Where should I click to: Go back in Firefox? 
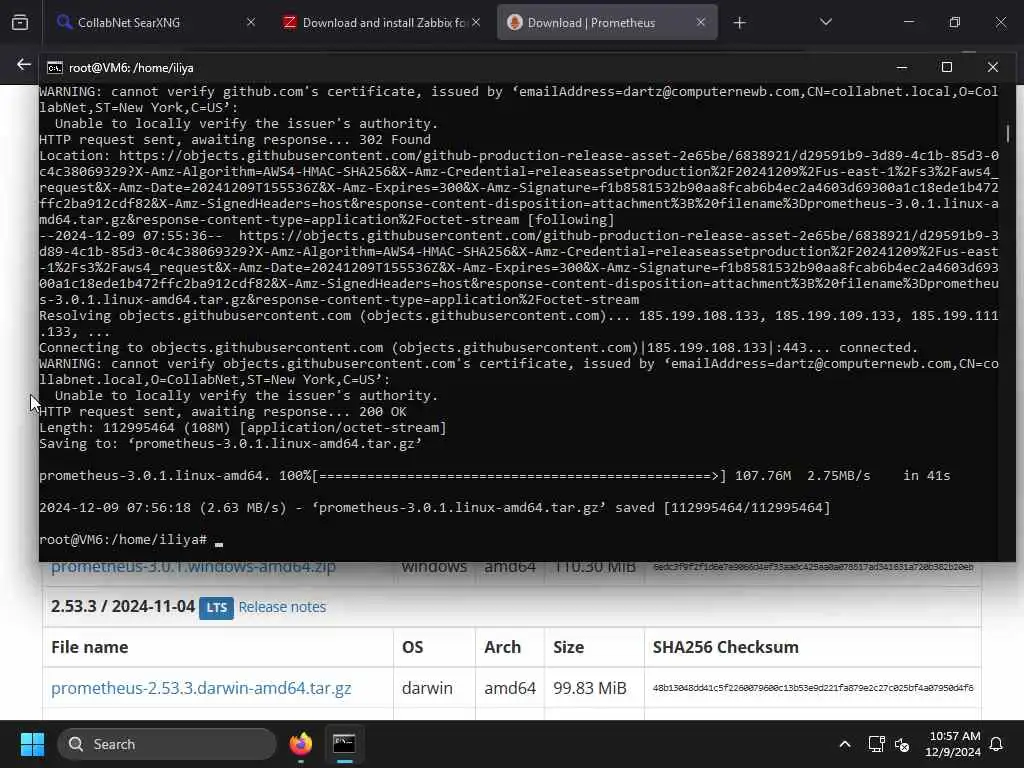click(24, 64)
